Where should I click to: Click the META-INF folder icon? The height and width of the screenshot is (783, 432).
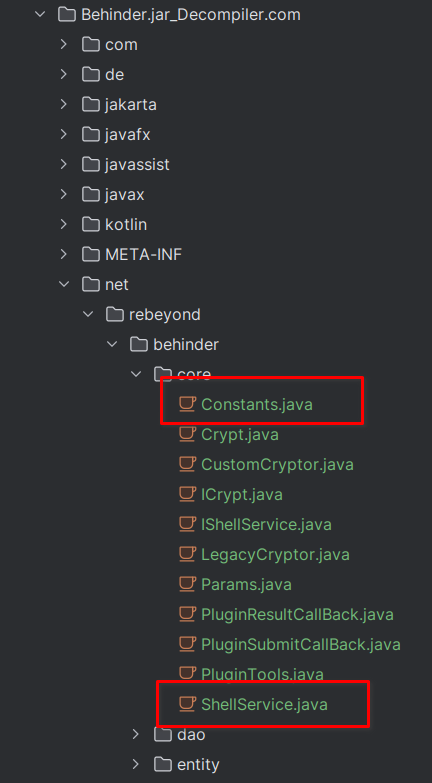(90, 255)
